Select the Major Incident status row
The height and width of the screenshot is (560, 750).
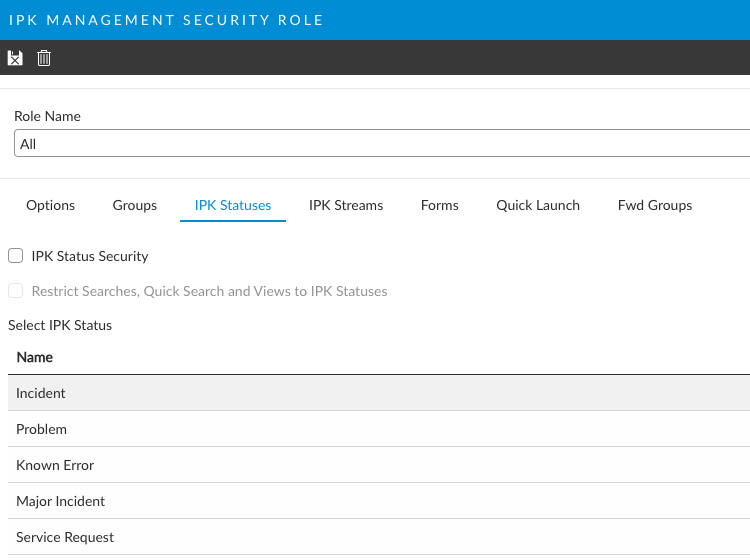(61, 501)
